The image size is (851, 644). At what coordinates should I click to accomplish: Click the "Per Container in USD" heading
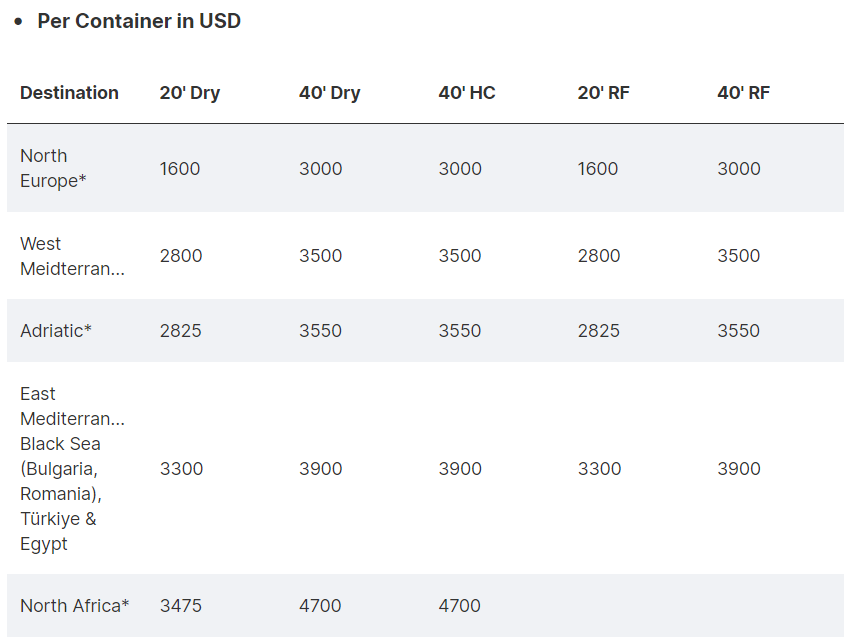[139, 21]
